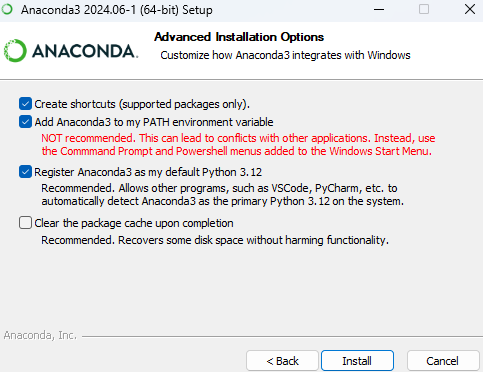Click the red NOT recommended warning text
483x372 pixels.
pyautogui.click(x=238, y=144)
